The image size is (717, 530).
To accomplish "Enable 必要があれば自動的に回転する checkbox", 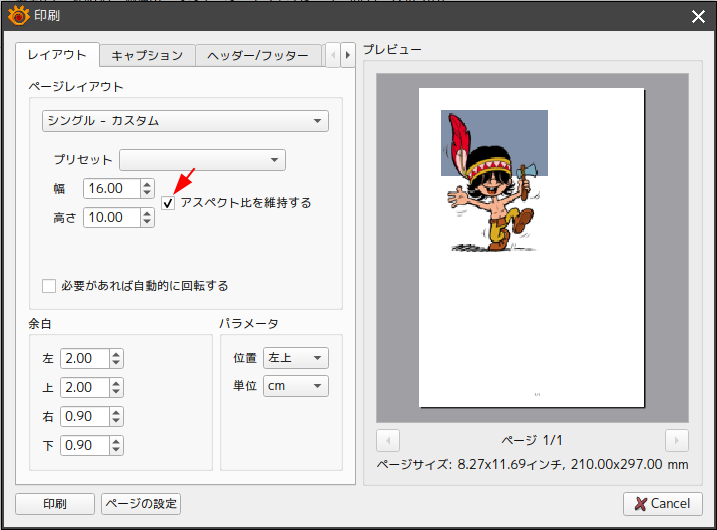I will (x=49, y=286).
